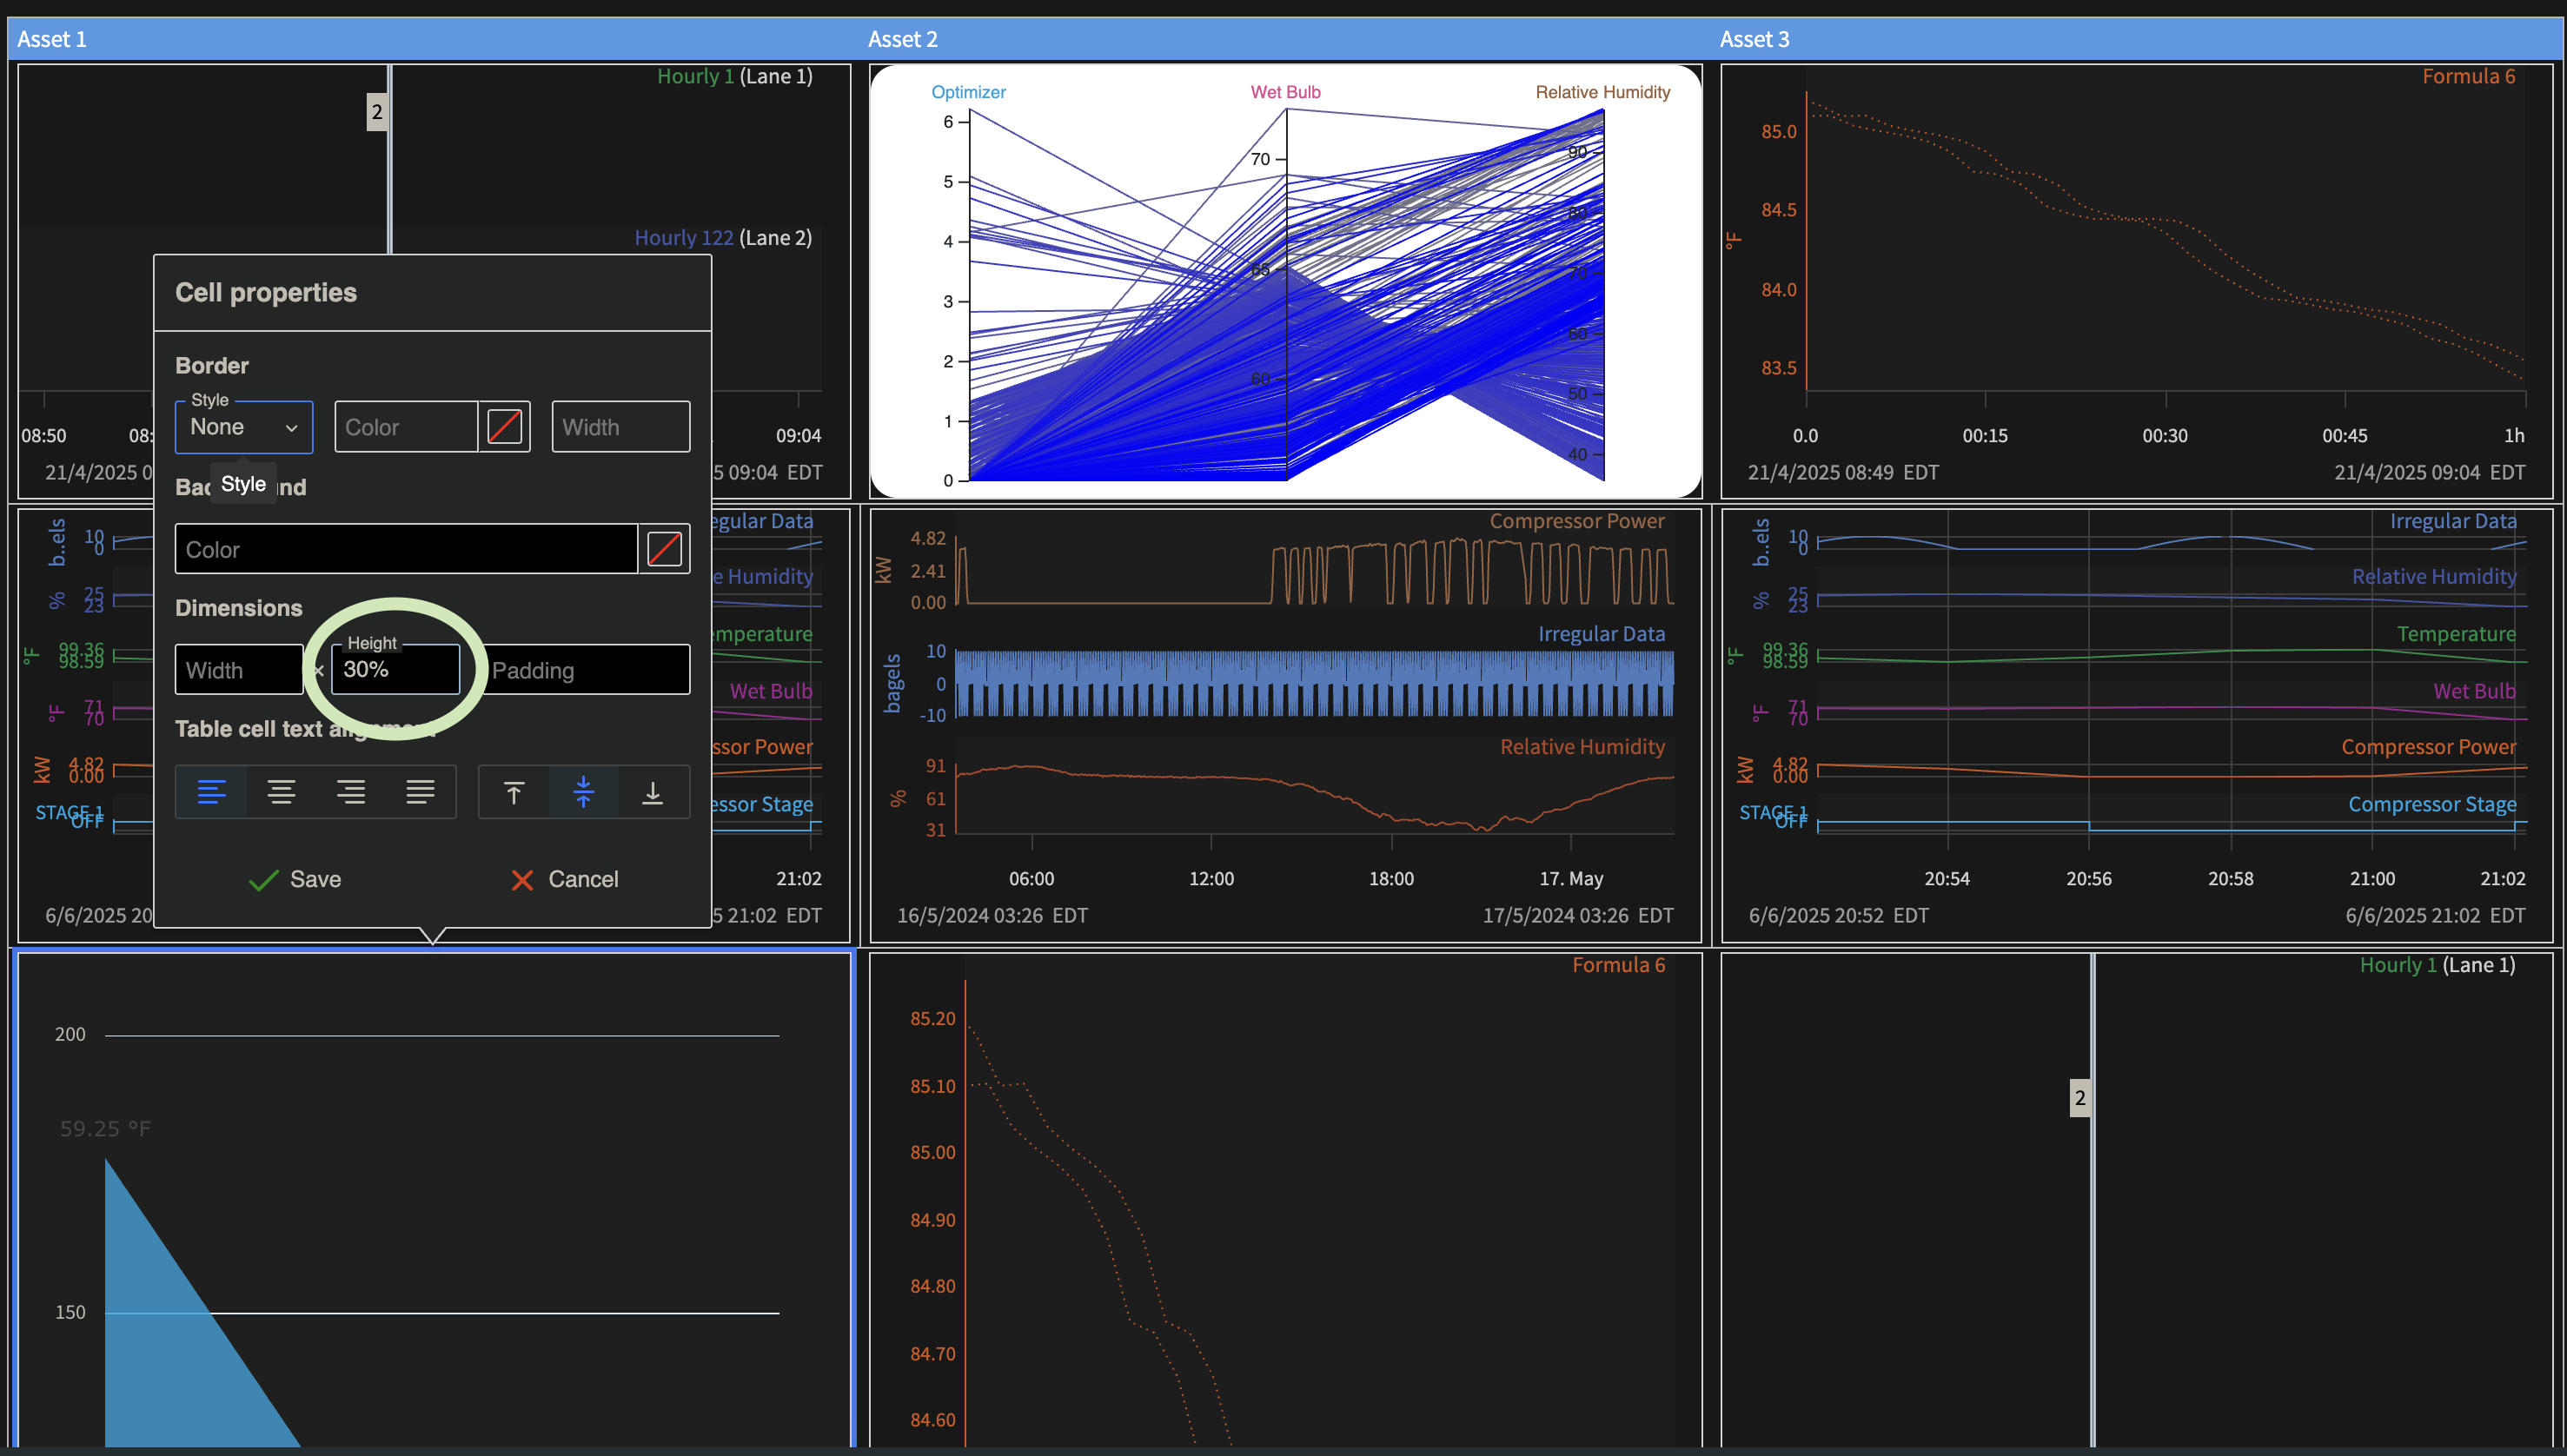Click the border Width input field

620,428
